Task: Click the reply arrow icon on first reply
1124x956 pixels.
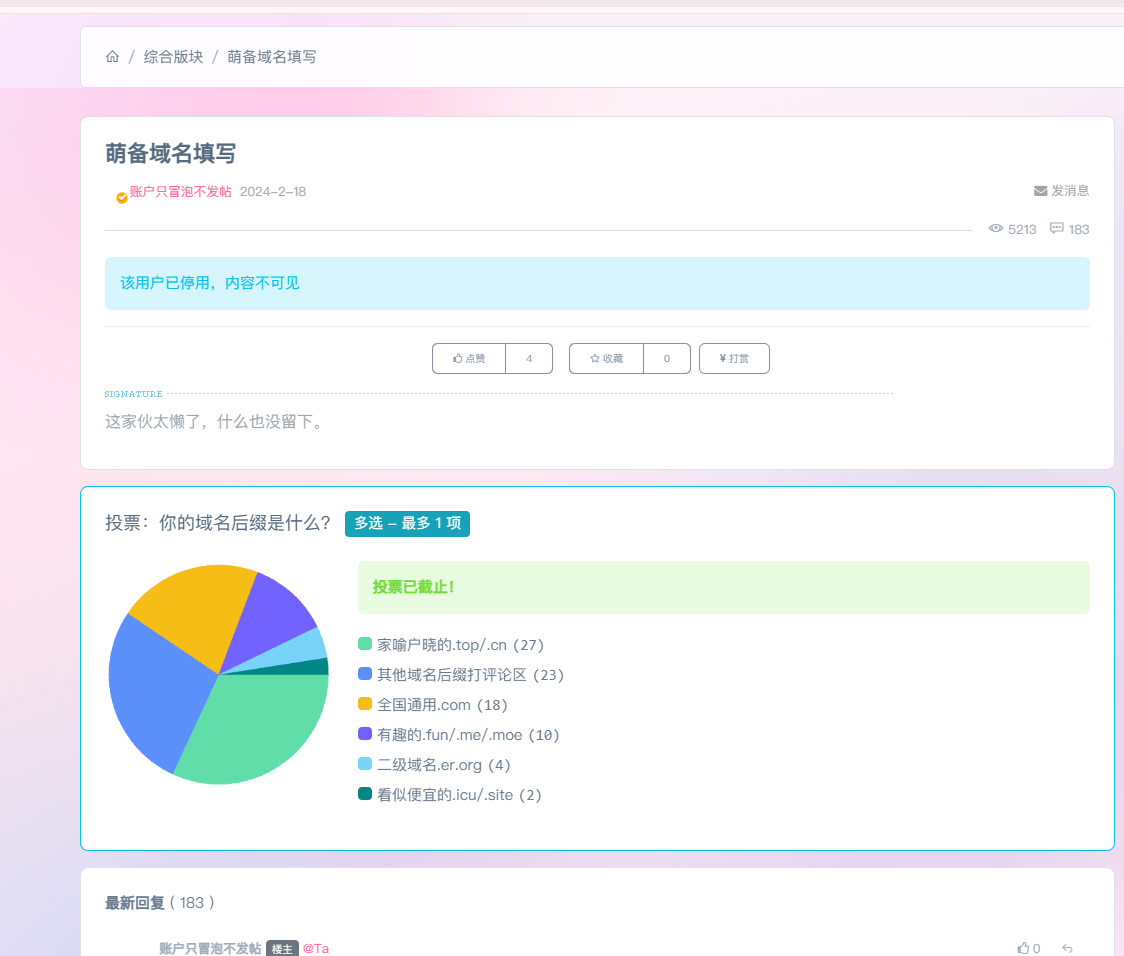Action: click(x=1067, y=948)
